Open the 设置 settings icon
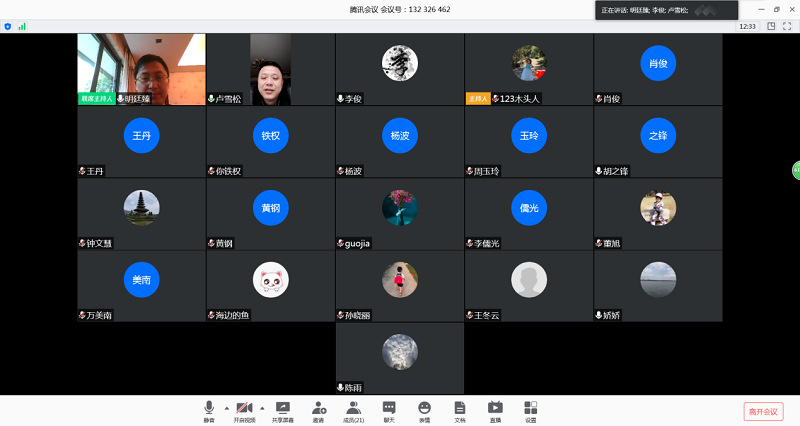This screenshot has width=800, height=426. click(530, 409)
